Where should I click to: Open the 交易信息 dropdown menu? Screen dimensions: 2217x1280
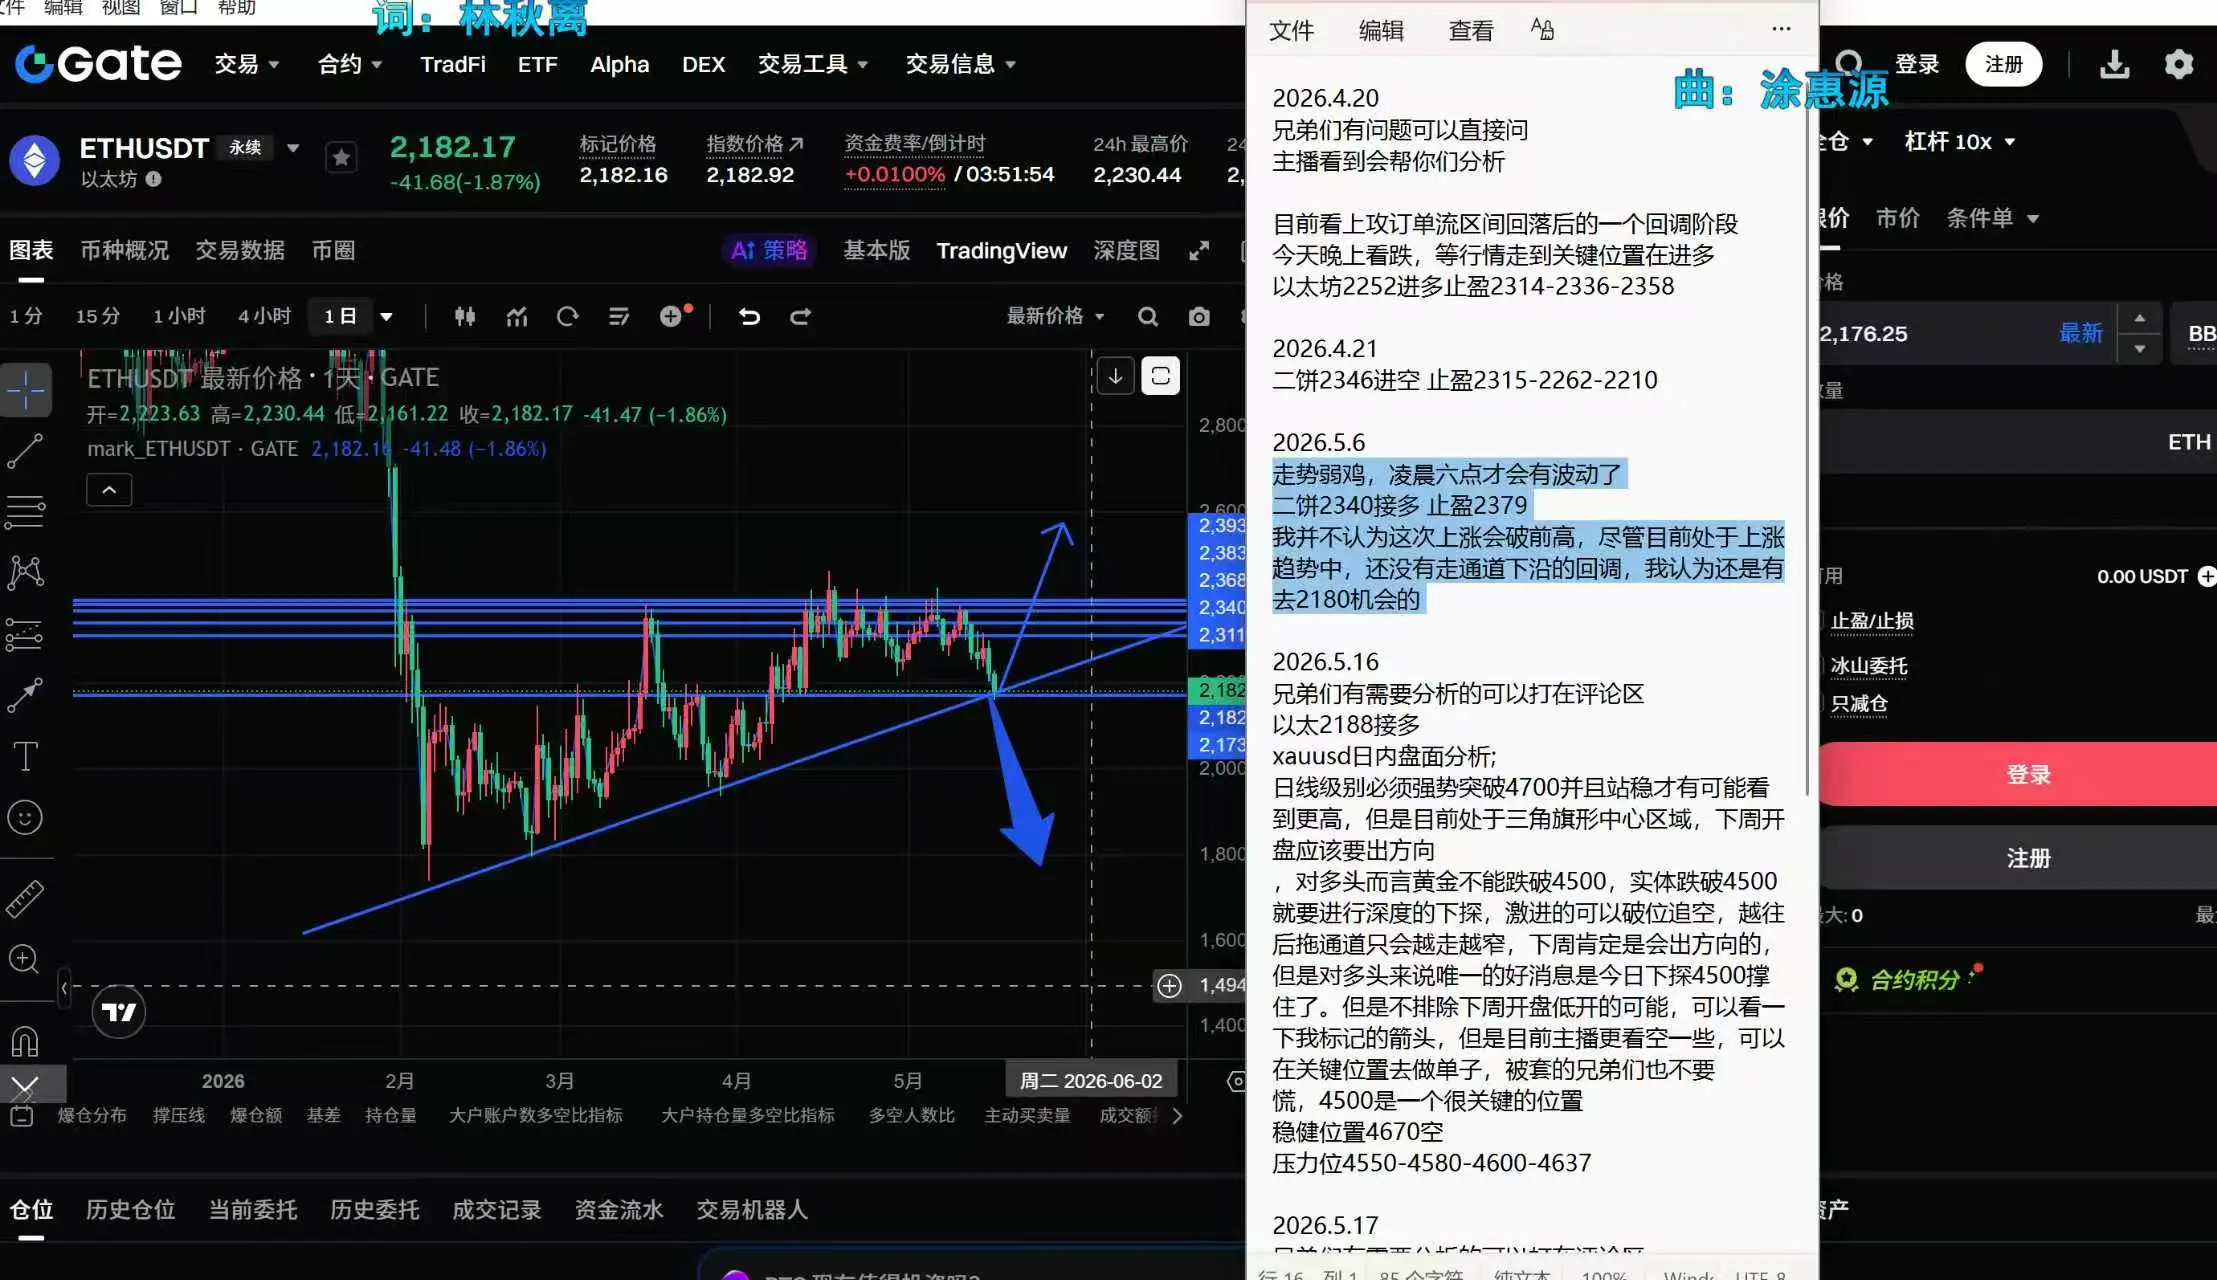coord(961,64)
